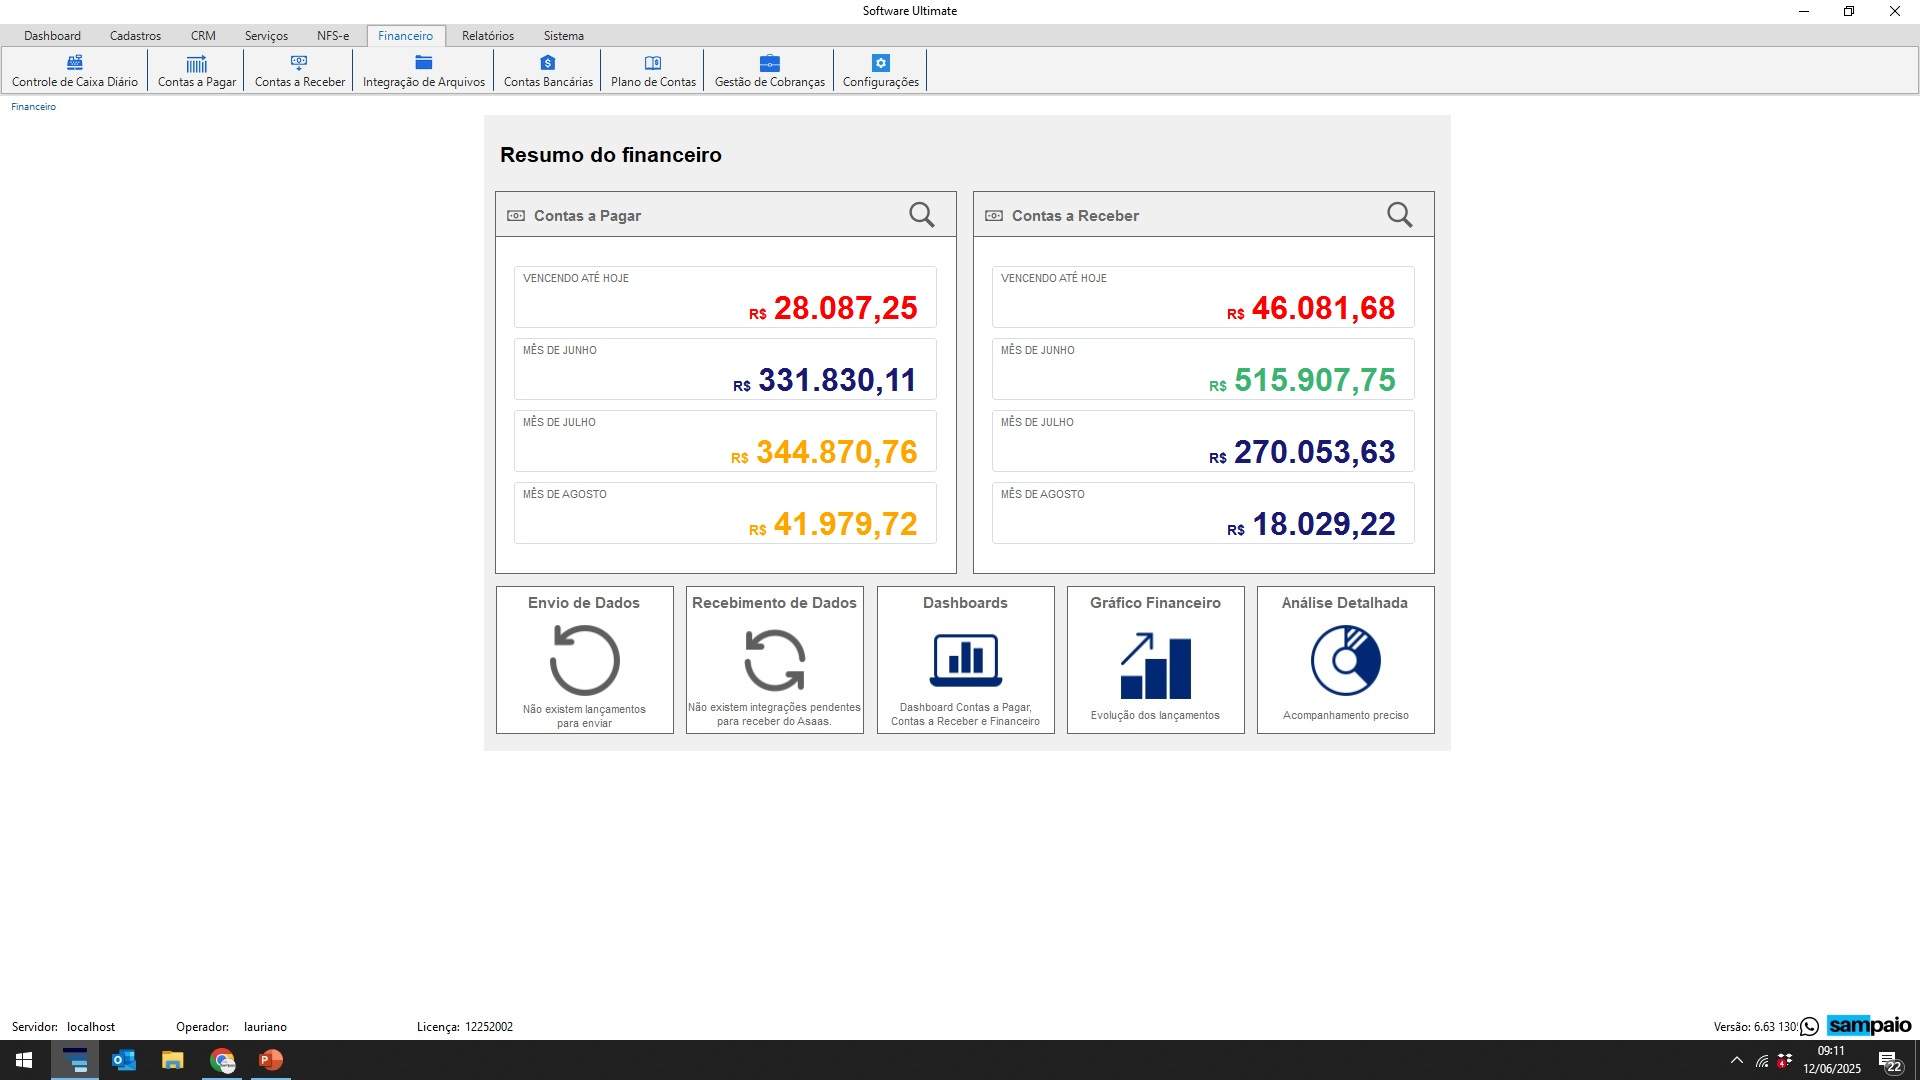The image size is (1920, 1080).
Task: Switch to the Sistema tab
Action: 564,36
